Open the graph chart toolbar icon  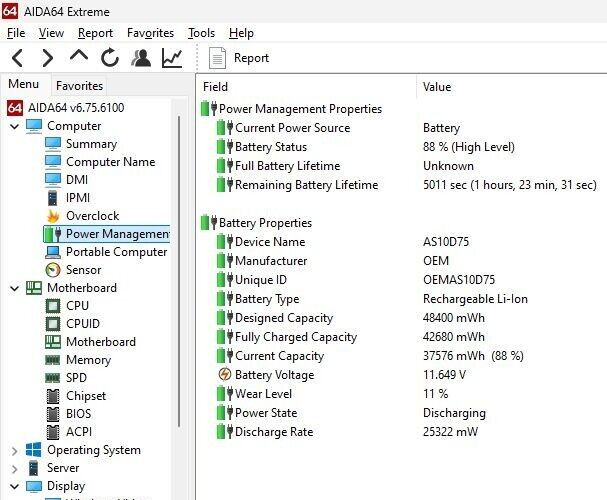[172, 58]
